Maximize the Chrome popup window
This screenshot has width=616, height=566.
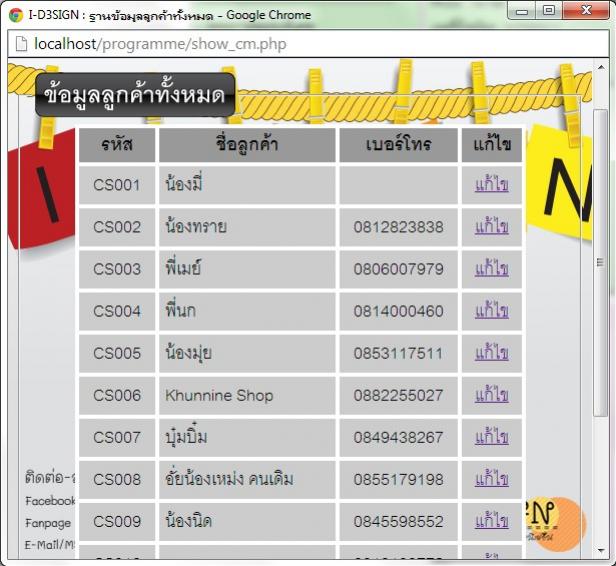(549, 11)
